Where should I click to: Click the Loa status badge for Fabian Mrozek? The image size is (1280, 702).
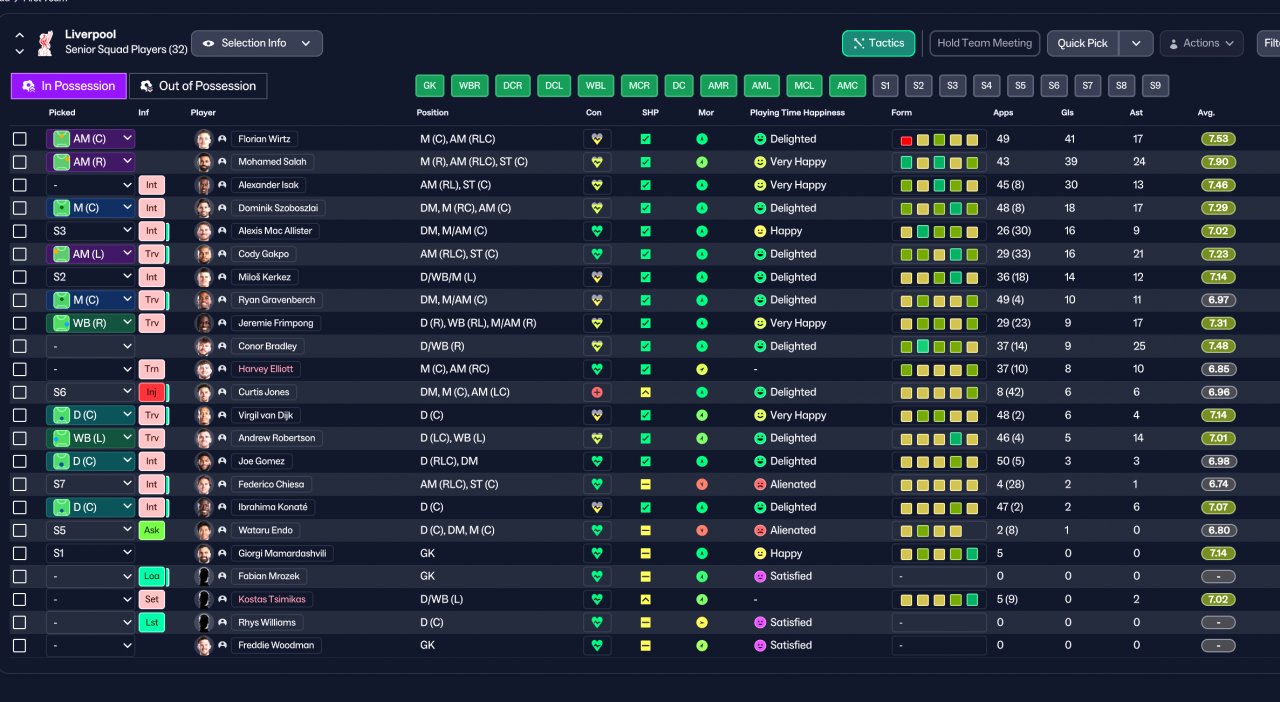click(x=151, y=576)
